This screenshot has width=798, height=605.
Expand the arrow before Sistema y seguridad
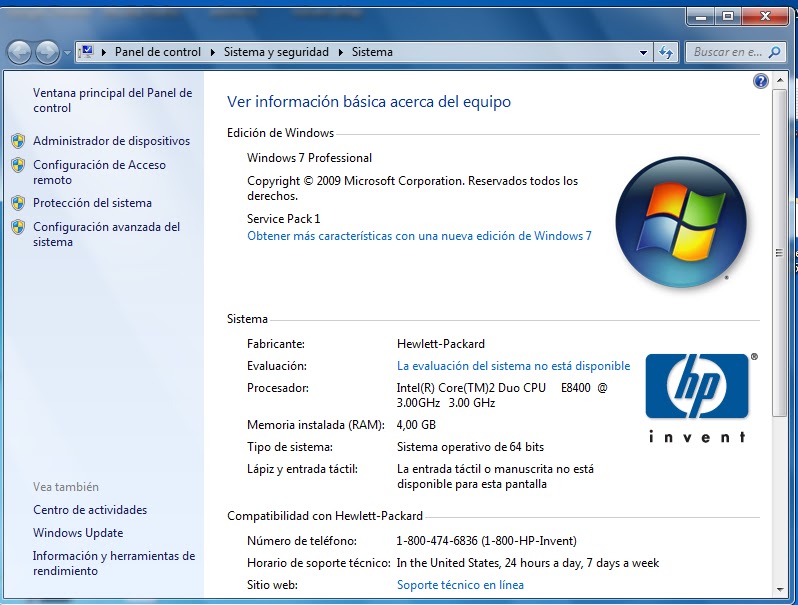[x=213, y=52]
